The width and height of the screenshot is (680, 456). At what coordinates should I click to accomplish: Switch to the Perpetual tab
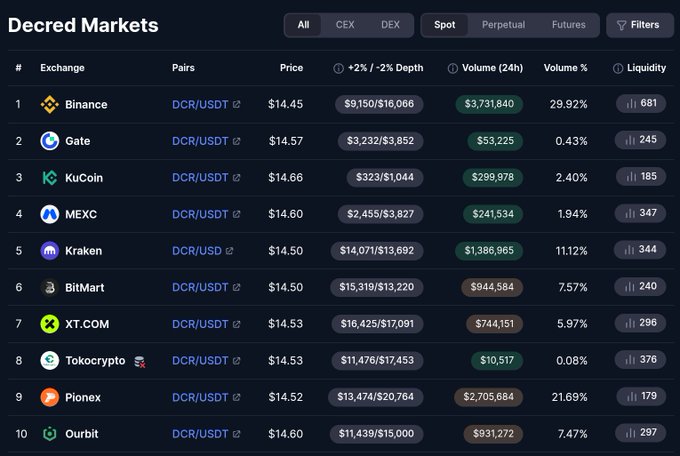503,25
